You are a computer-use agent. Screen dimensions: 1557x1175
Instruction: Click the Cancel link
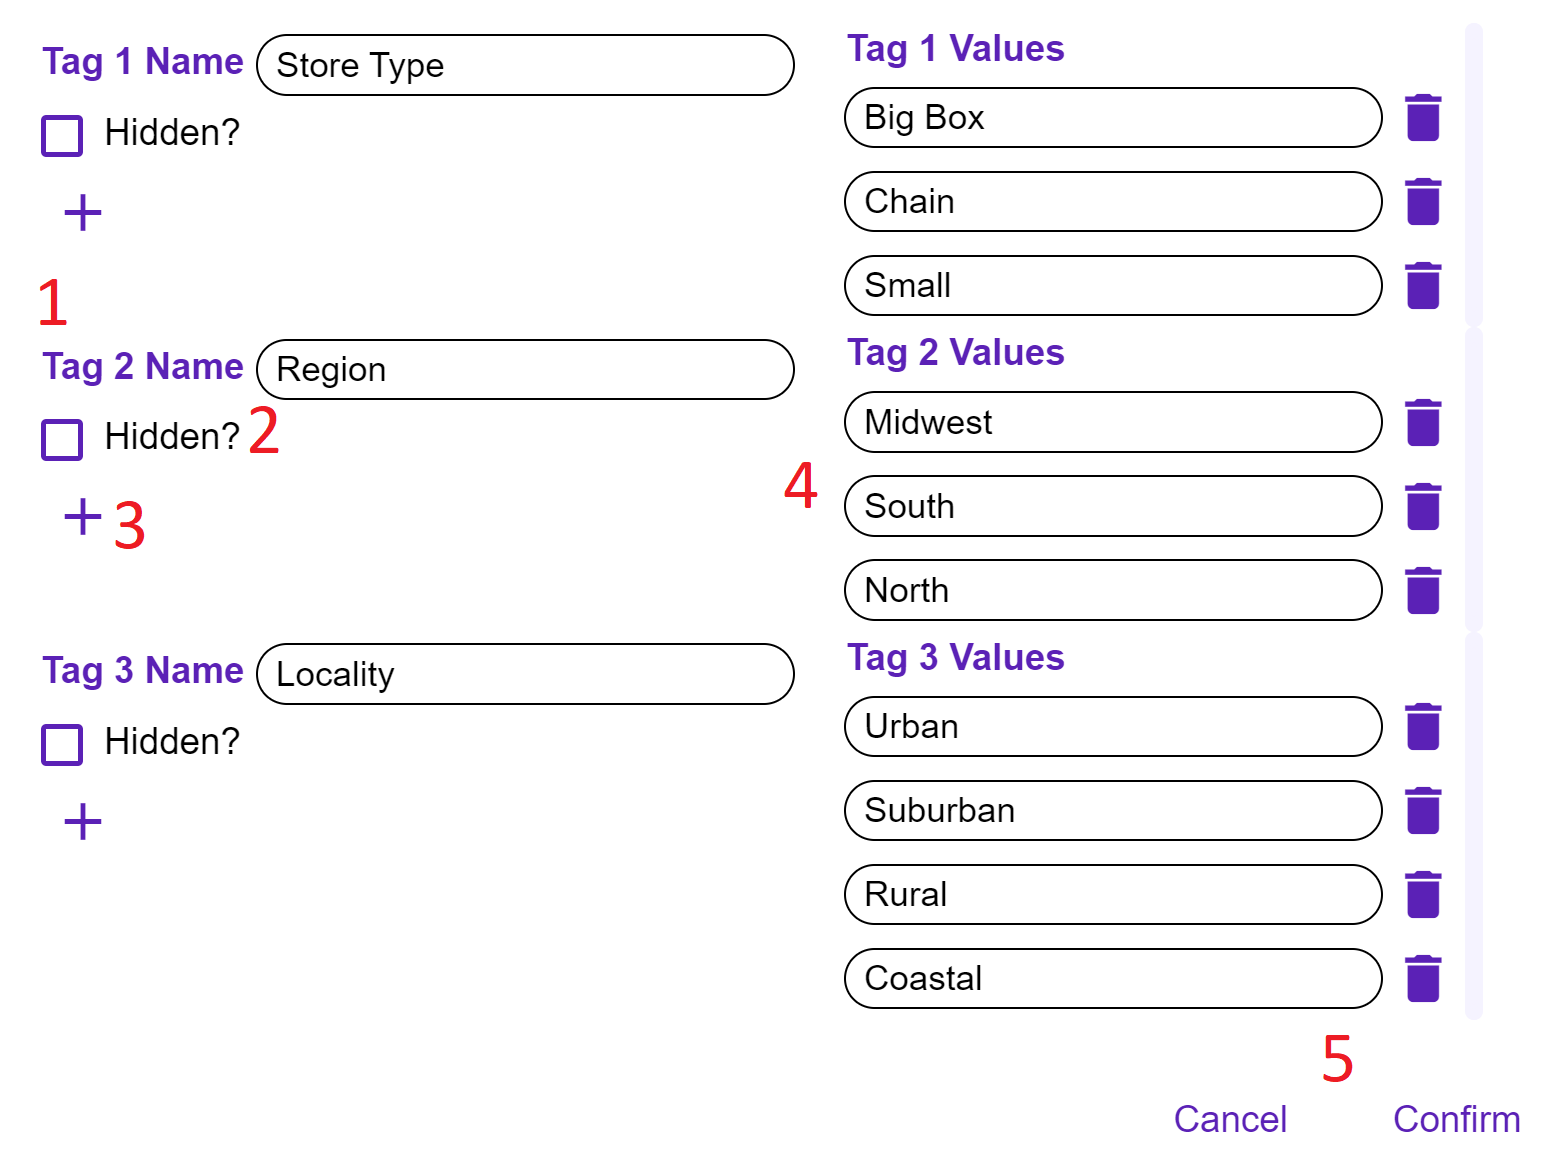1230,1119
